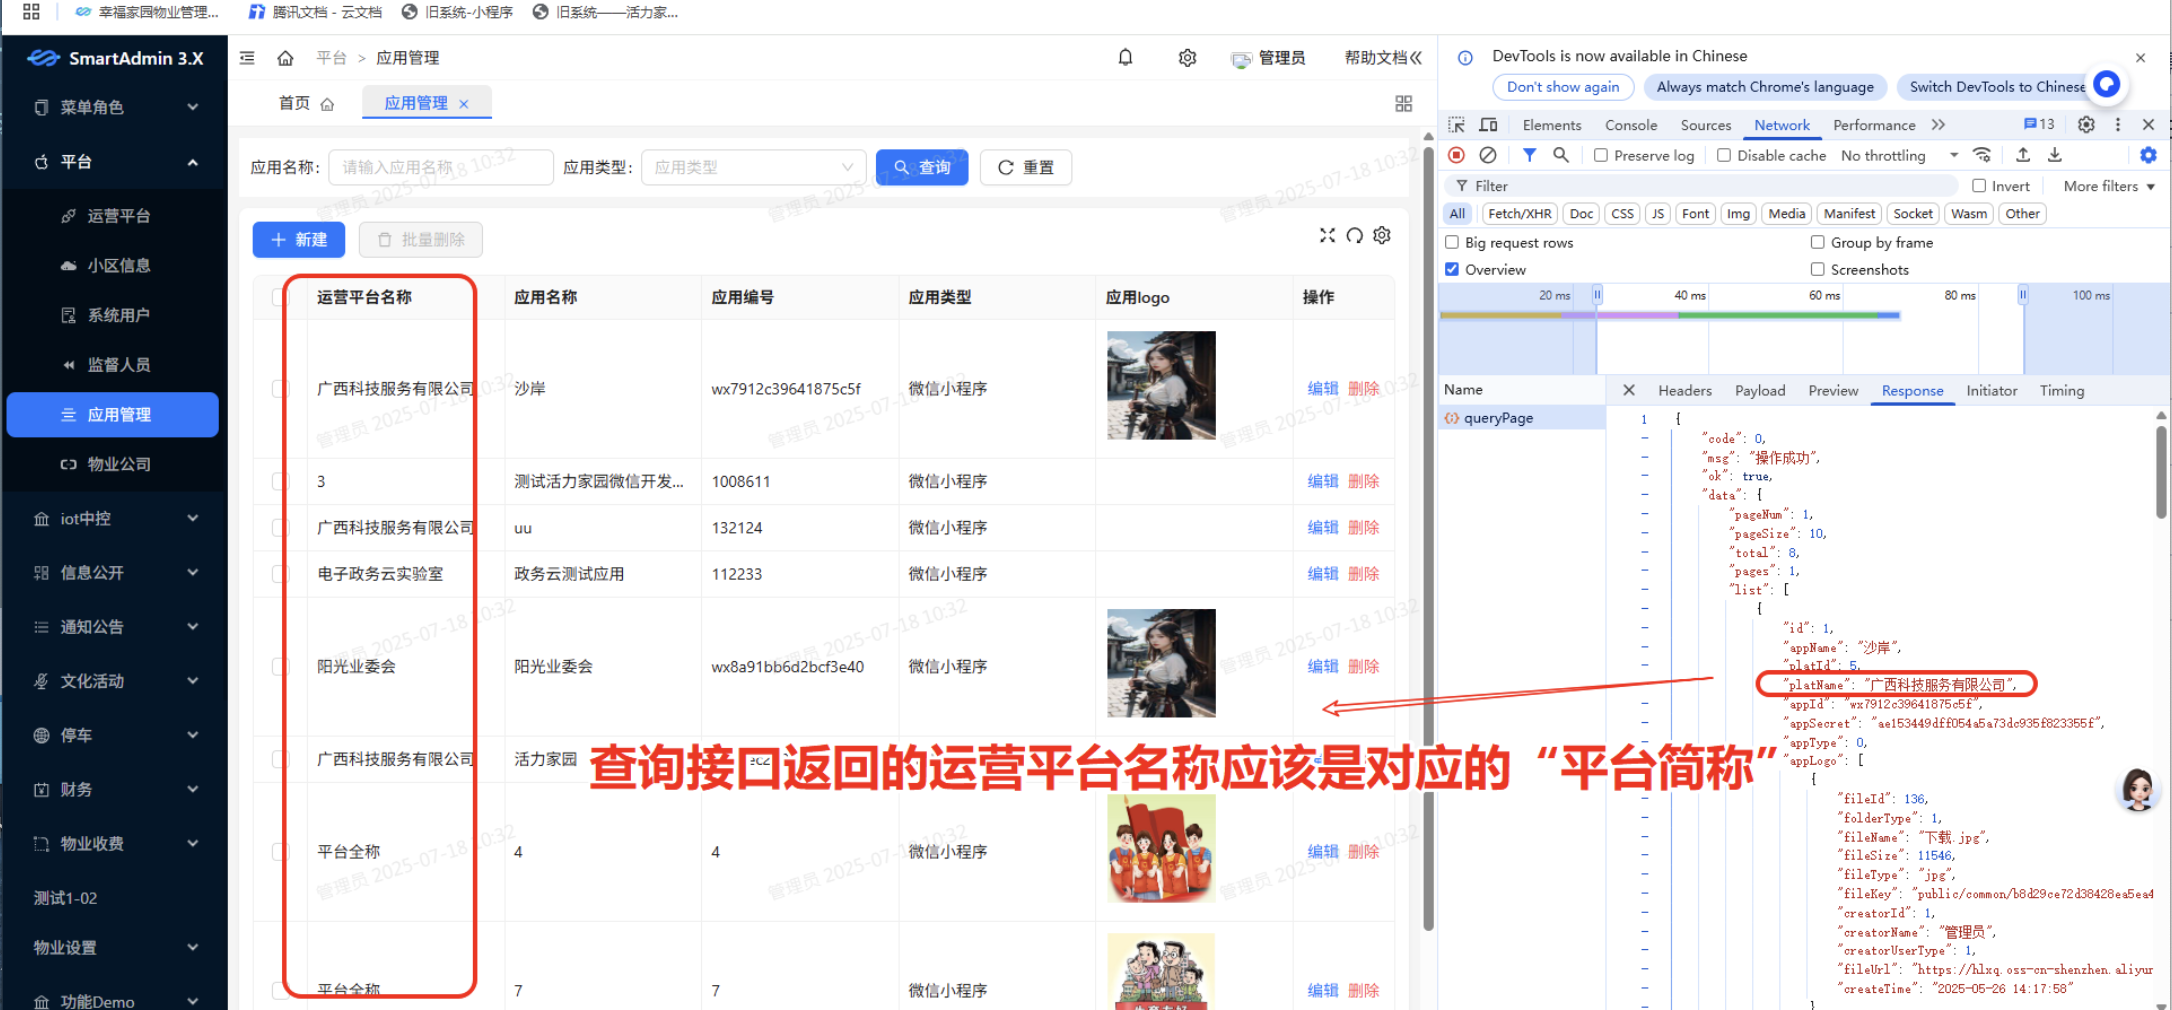The image size is (2172, 1010).
Task: Open the Payload tab for queryPage
Action: click(1759, 391)
